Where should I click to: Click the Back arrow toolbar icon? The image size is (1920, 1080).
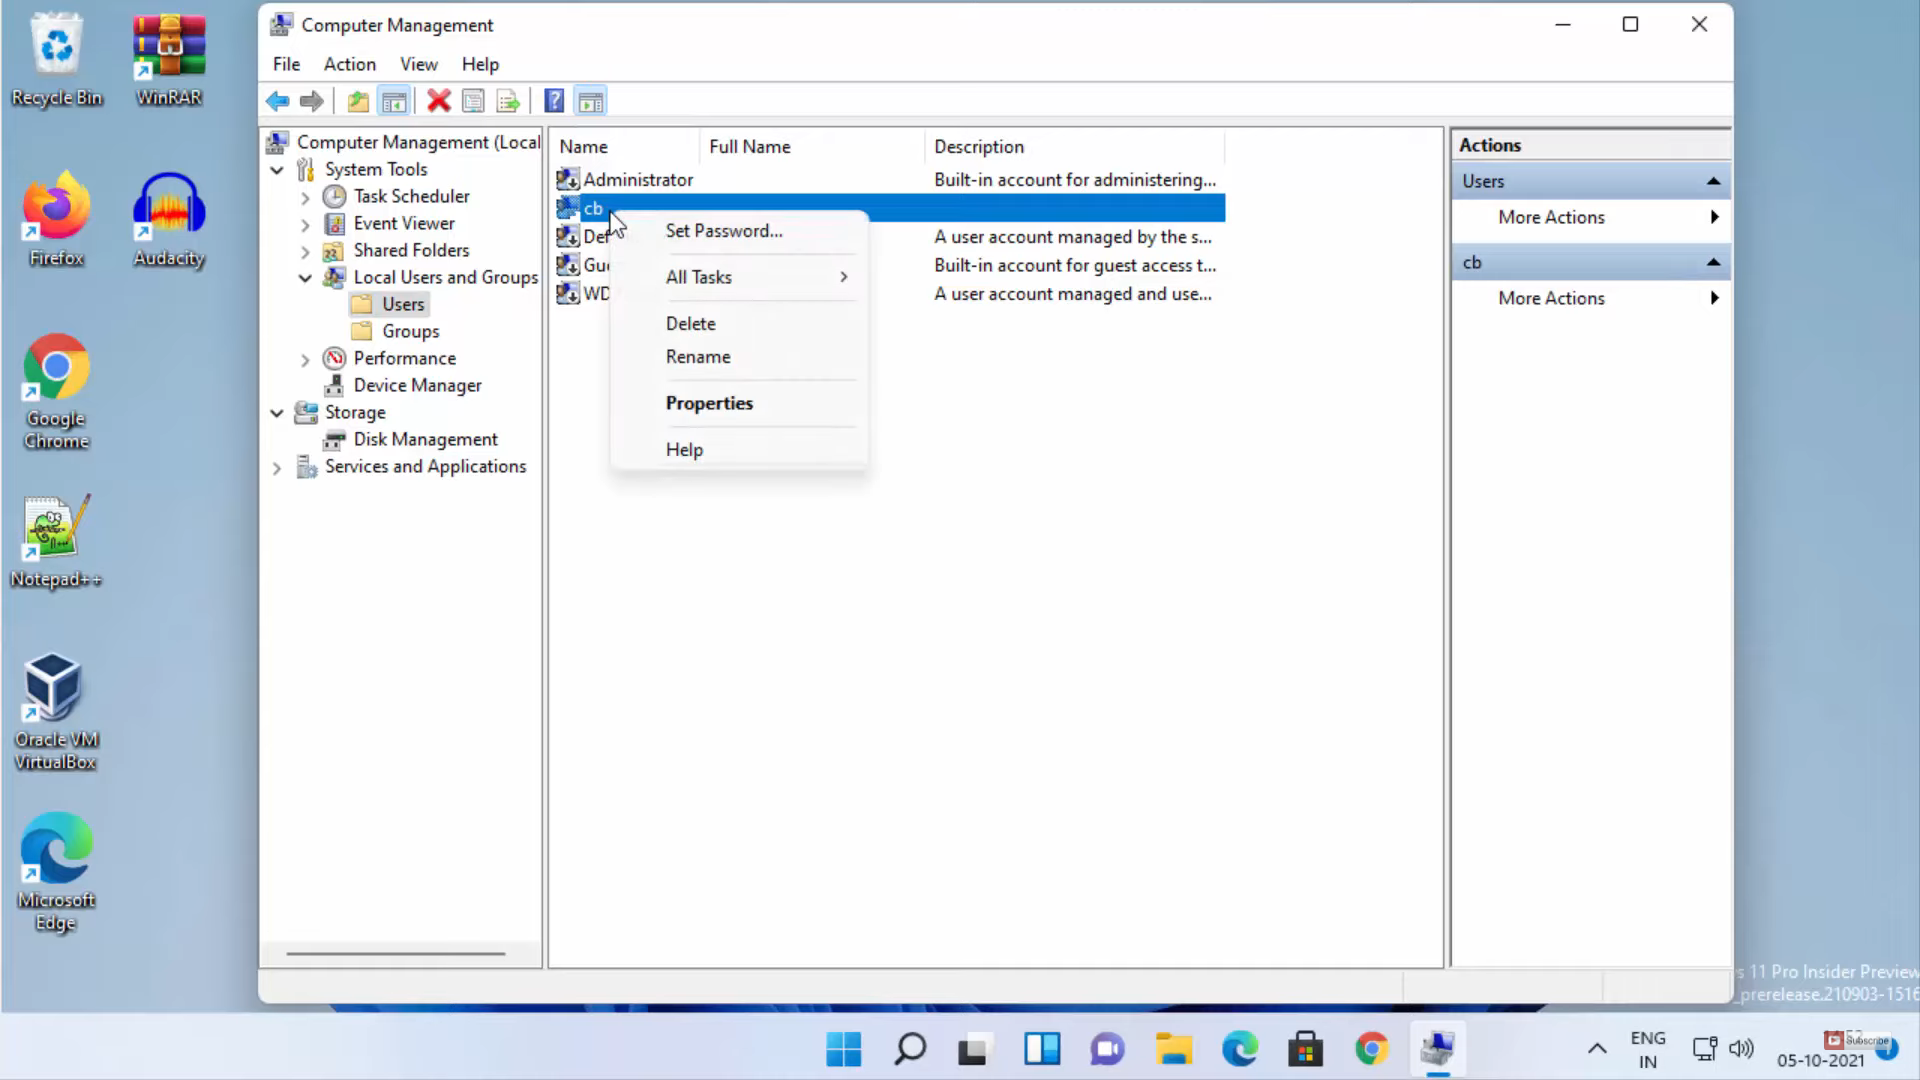click(277, 101)
